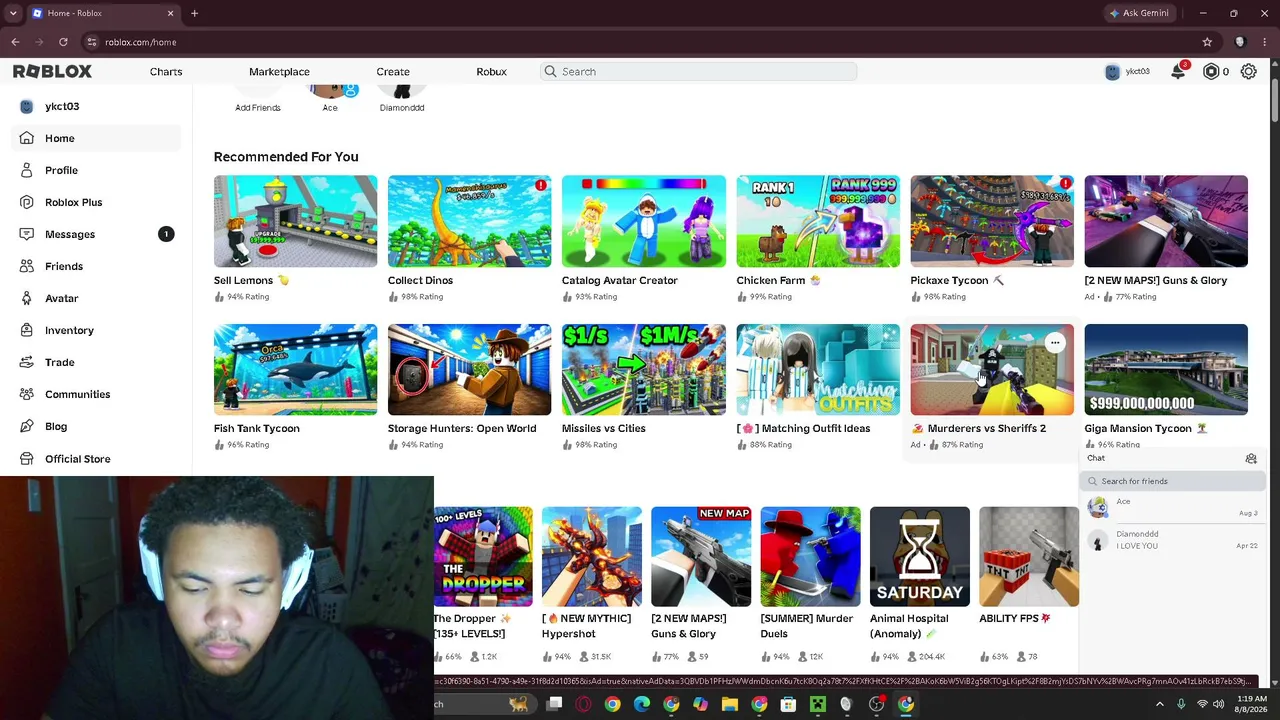
Task: Open the Collect Dinos game thumbnail
Action: pos(469,221)
